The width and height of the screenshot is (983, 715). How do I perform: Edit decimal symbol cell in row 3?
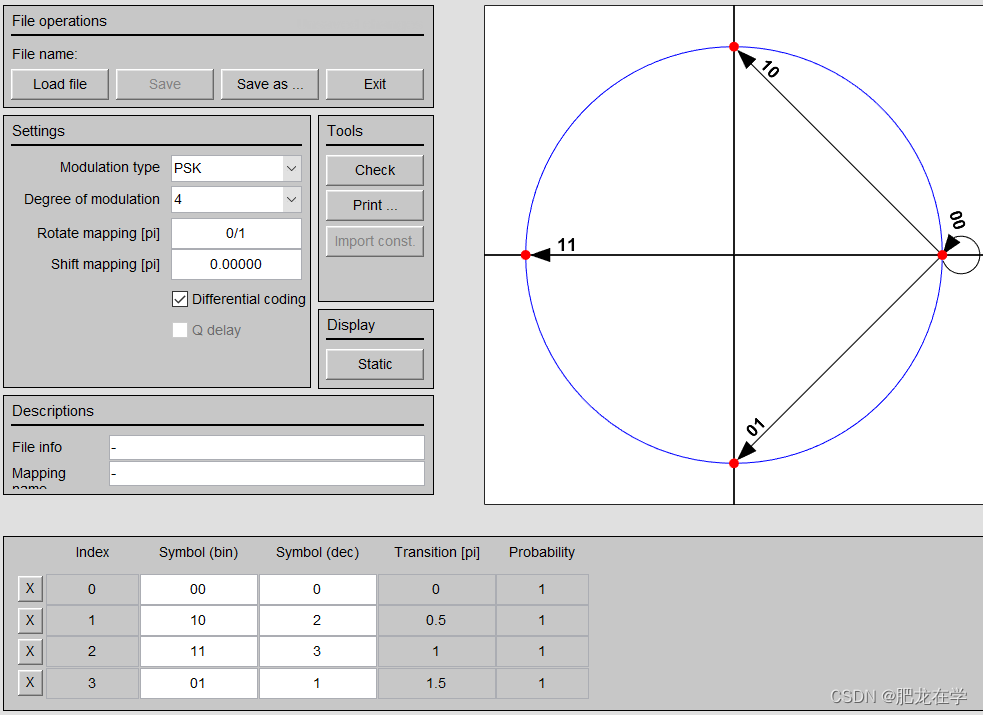point(318,683)
